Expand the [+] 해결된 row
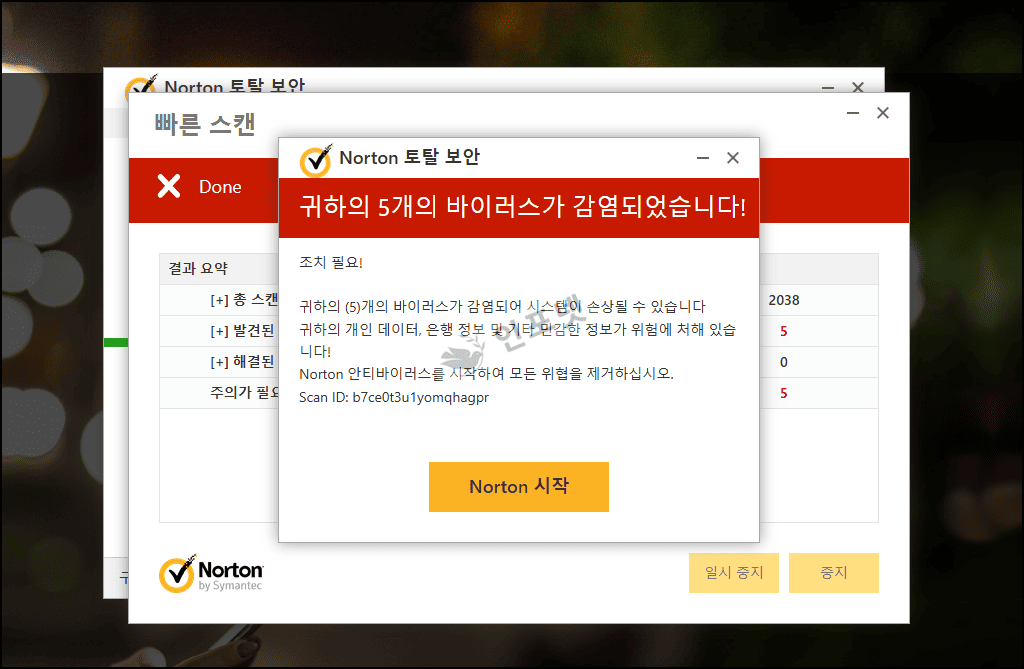The image size is (1024, 669). click(x=219, y=362)
